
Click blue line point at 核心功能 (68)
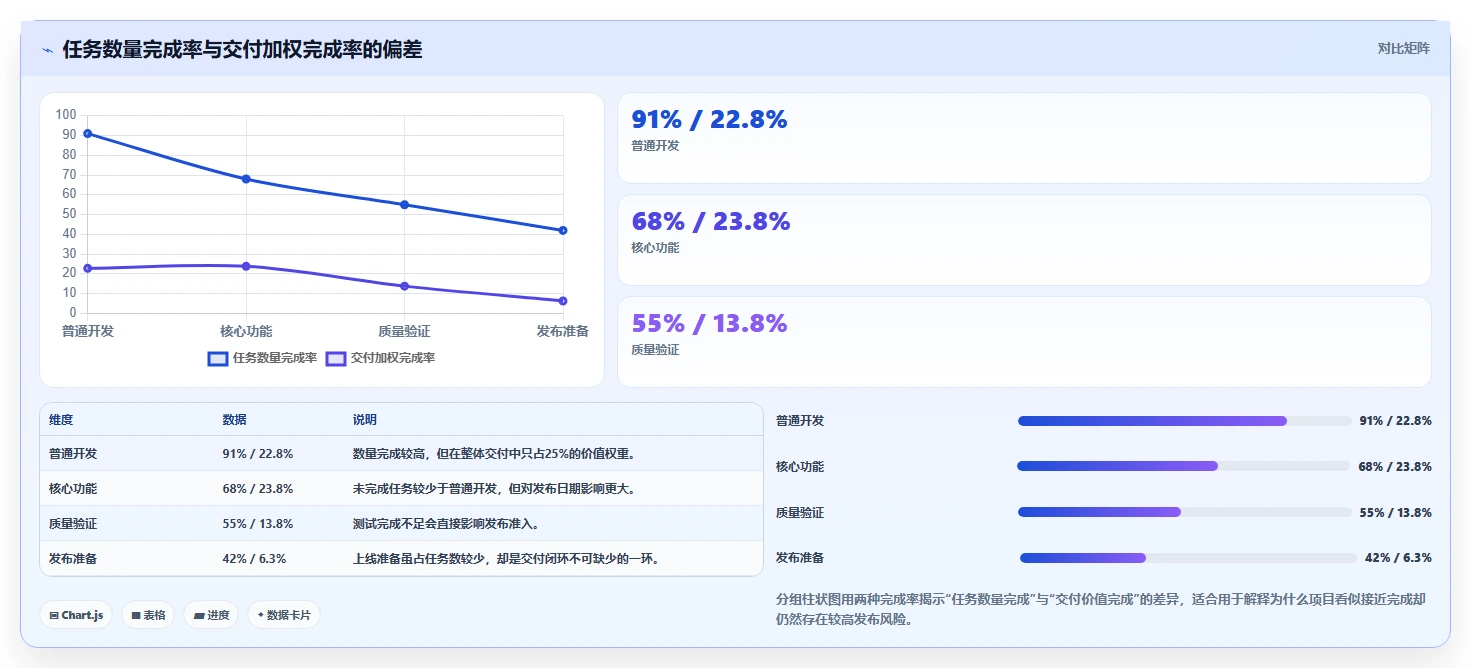click(246, 179)
